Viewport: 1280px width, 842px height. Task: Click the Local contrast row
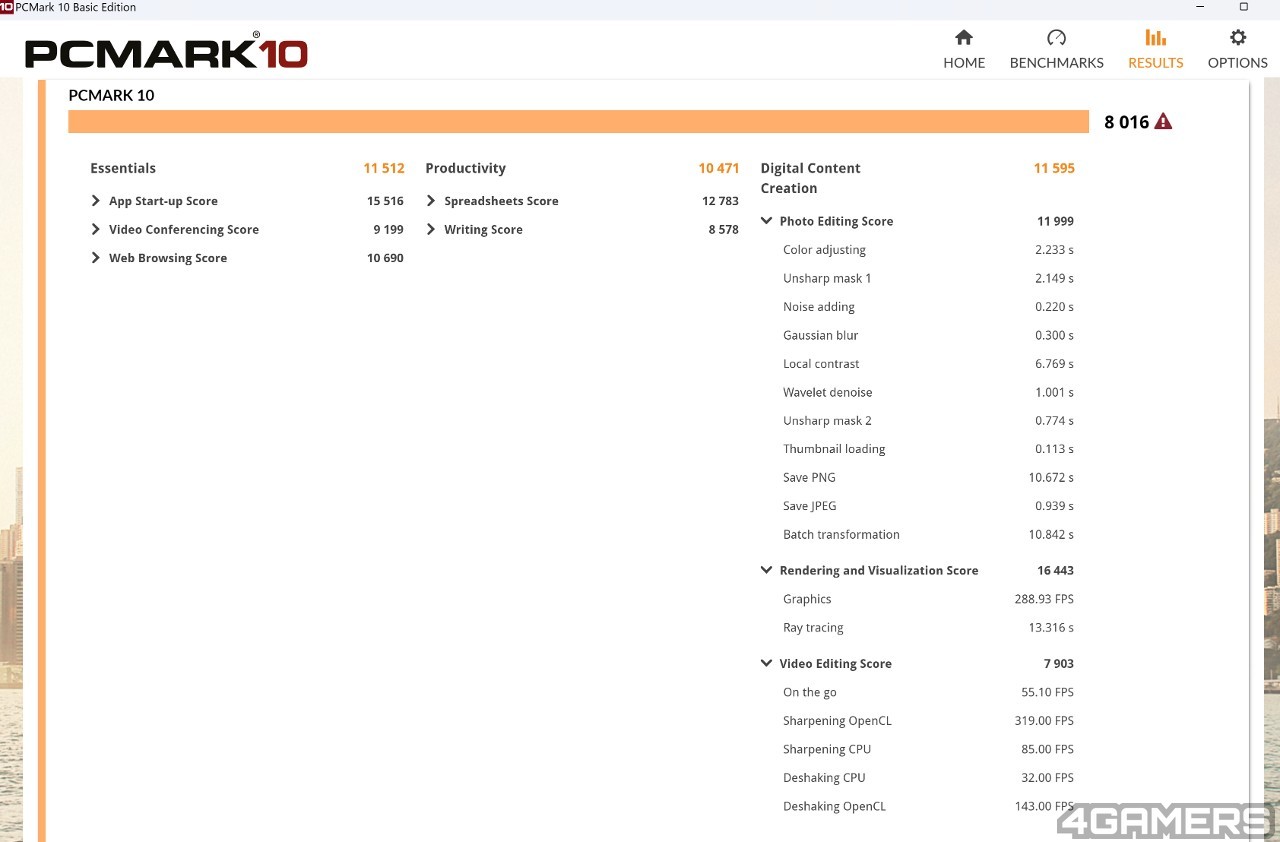click(x=928, y=364)
